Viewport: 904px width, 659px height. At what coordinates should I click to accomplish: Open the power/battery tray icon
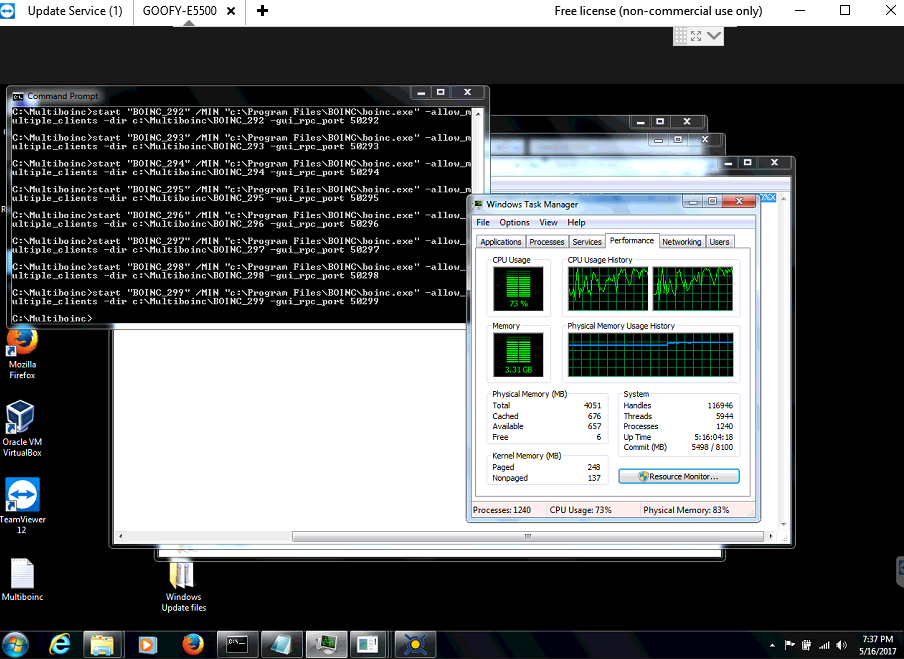point(807,645)
